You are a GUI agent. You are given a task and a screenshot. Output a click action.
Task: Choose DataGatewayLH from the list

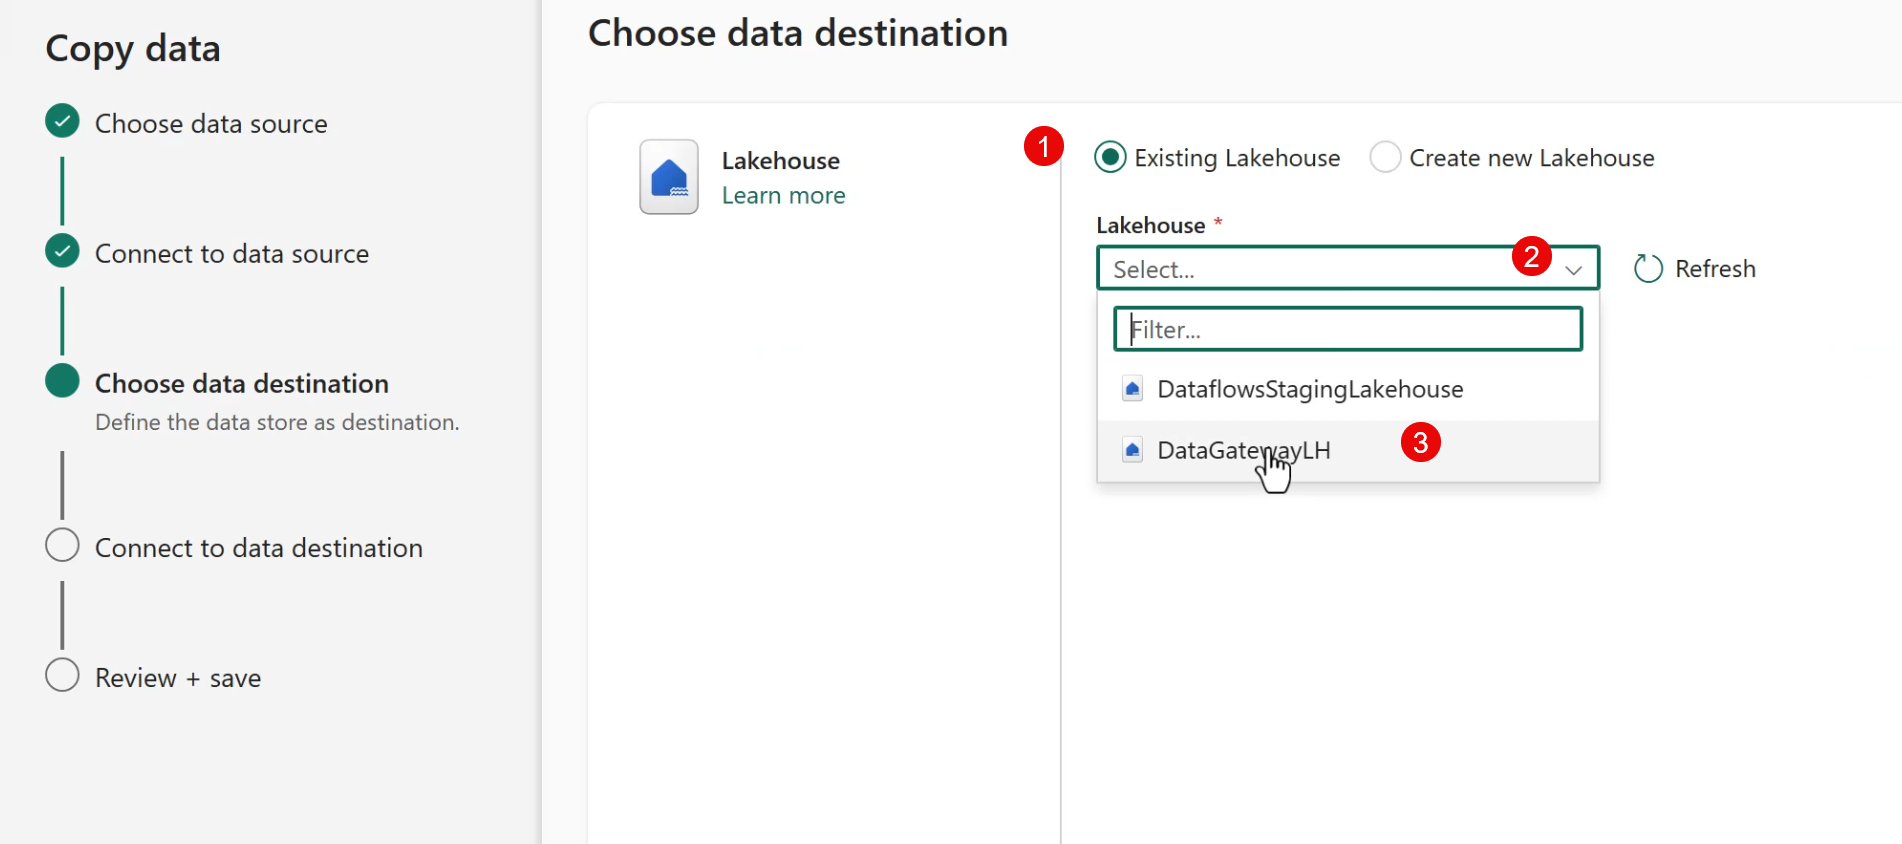tap(1243, 451)
